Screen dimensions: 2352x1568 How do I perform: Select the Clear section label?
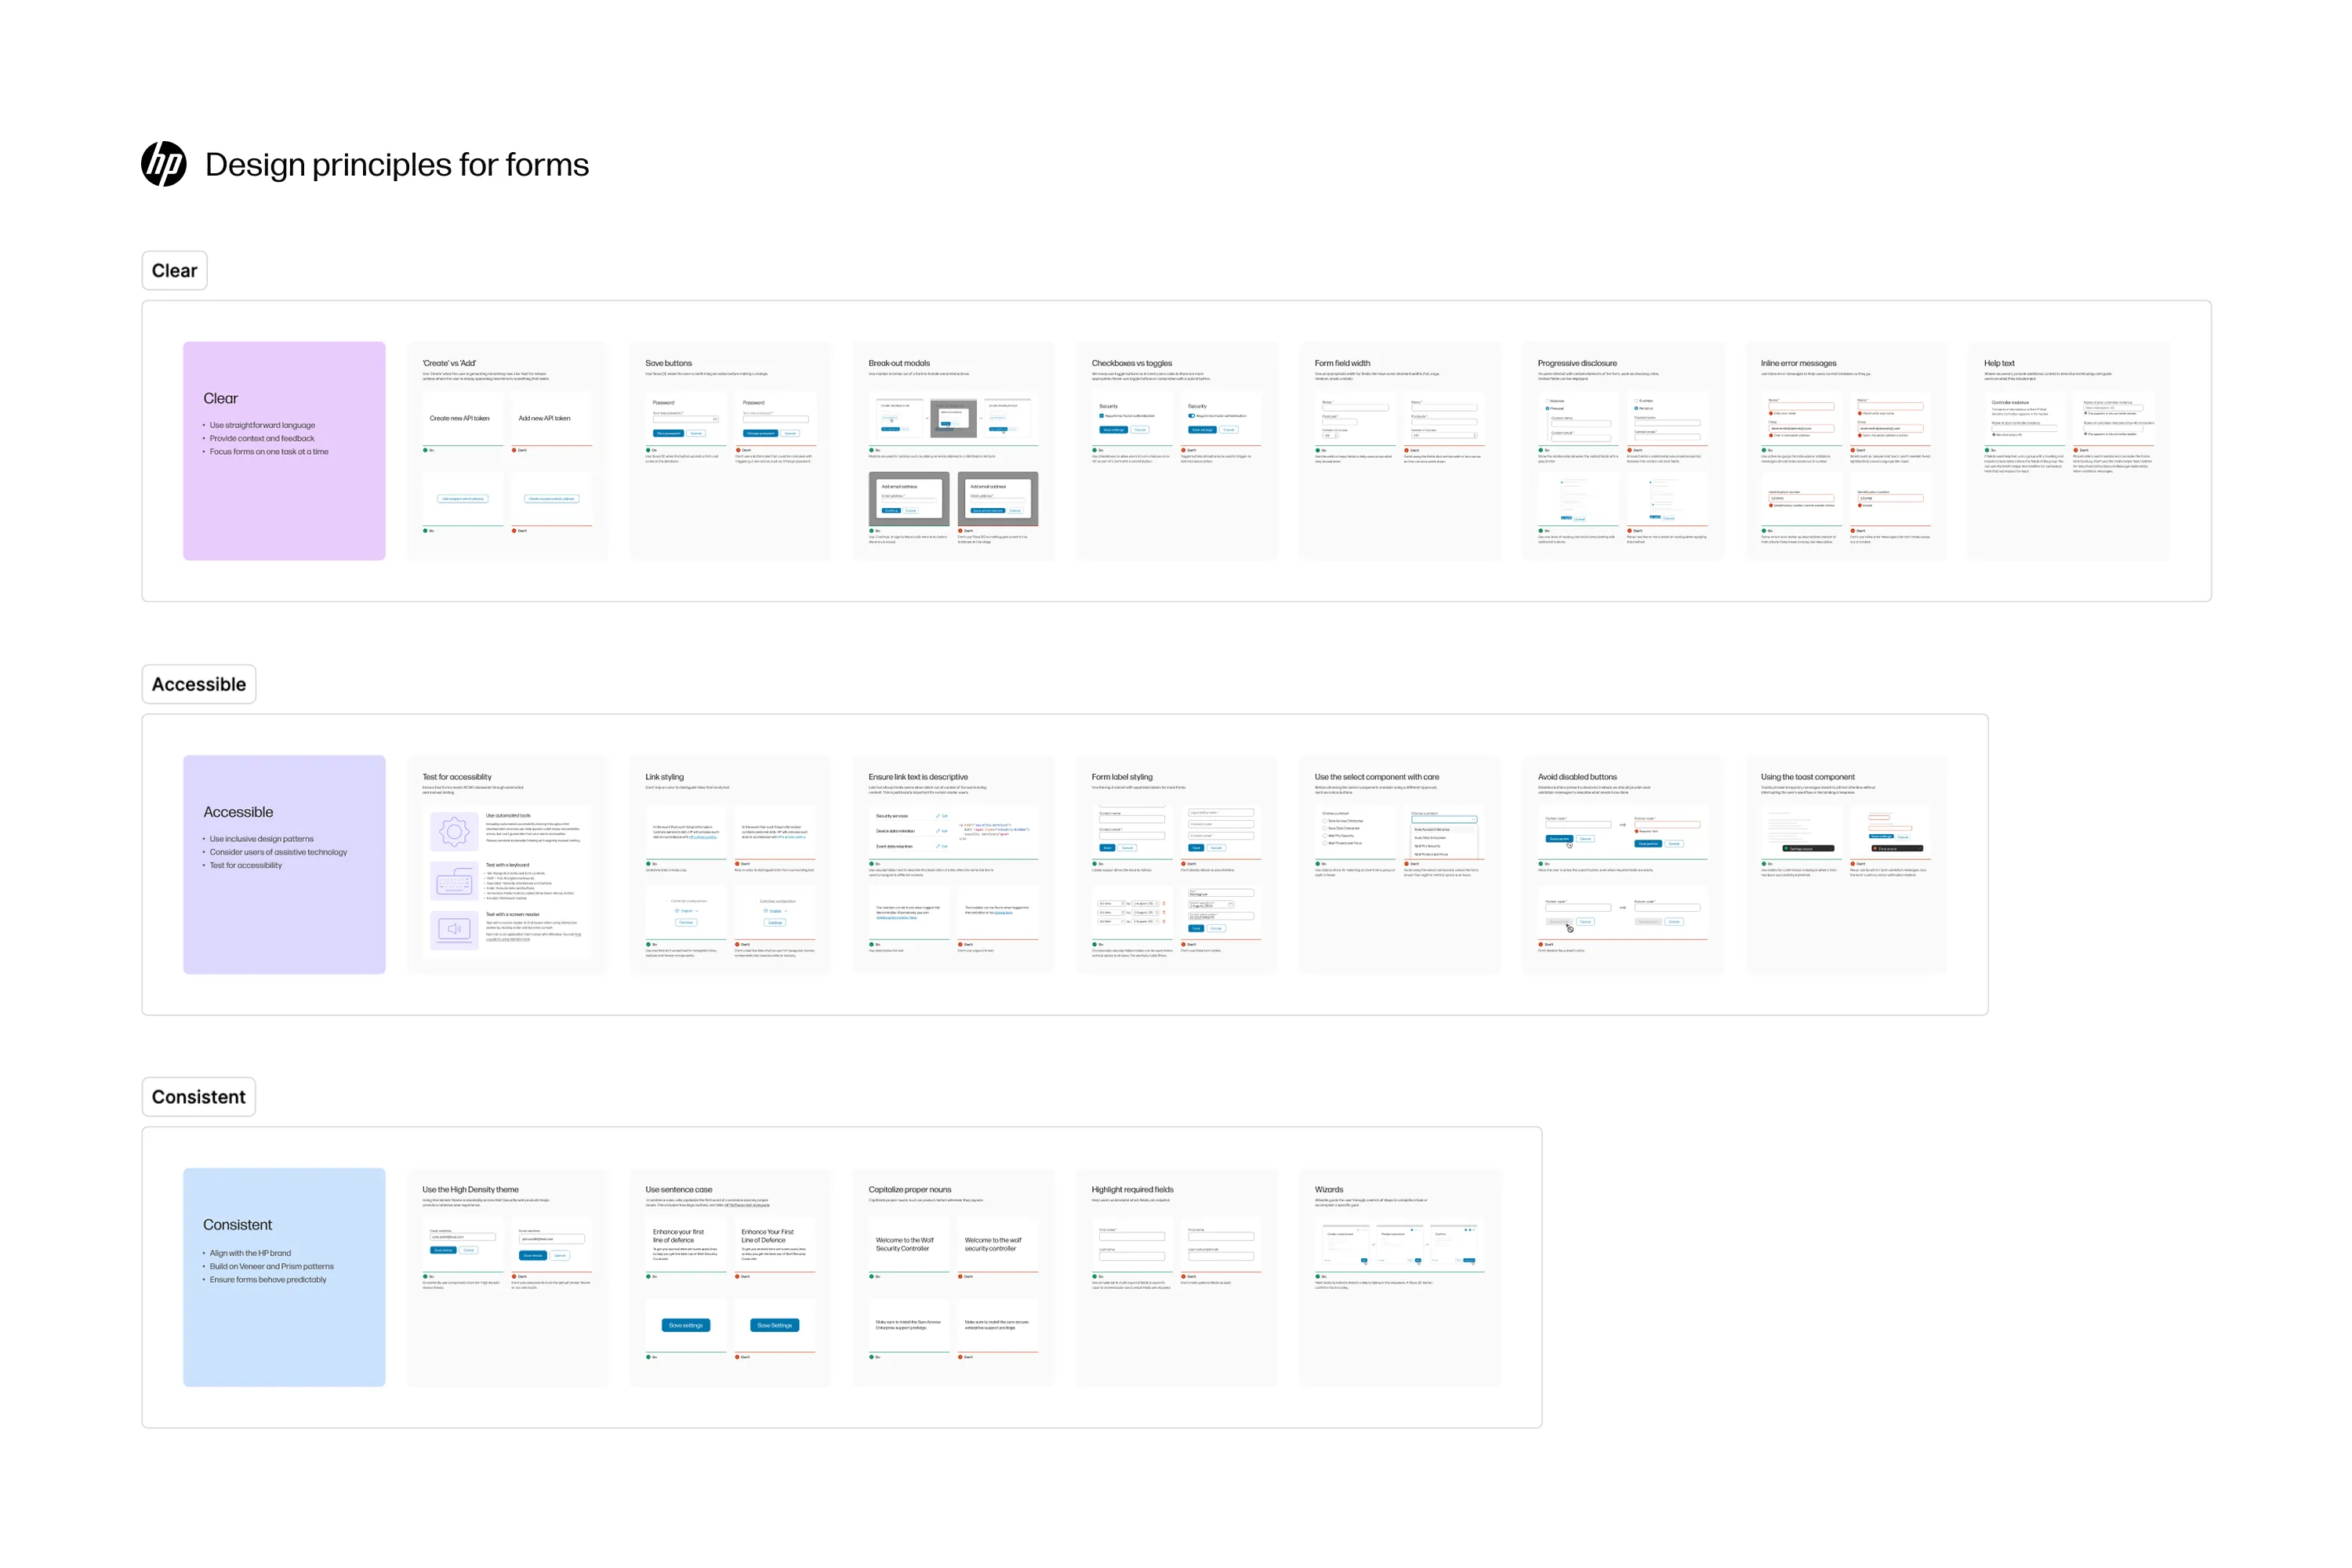click(x=174, y=271)
